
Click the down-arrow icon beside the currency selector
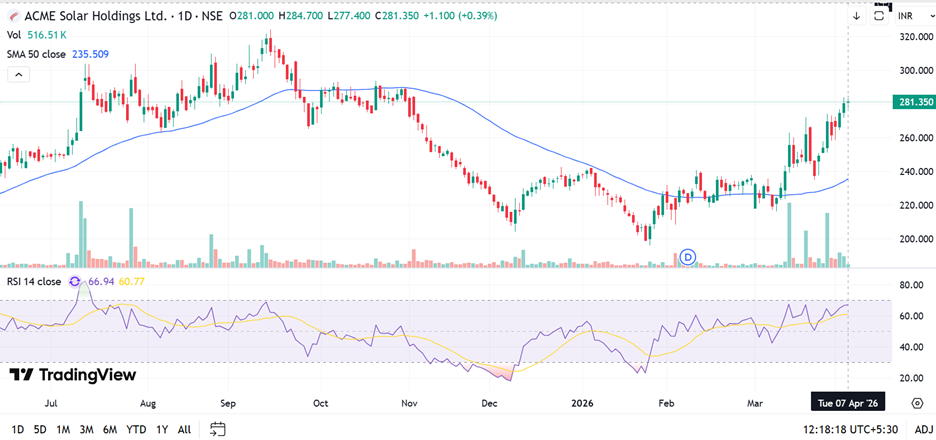point(857,16)
